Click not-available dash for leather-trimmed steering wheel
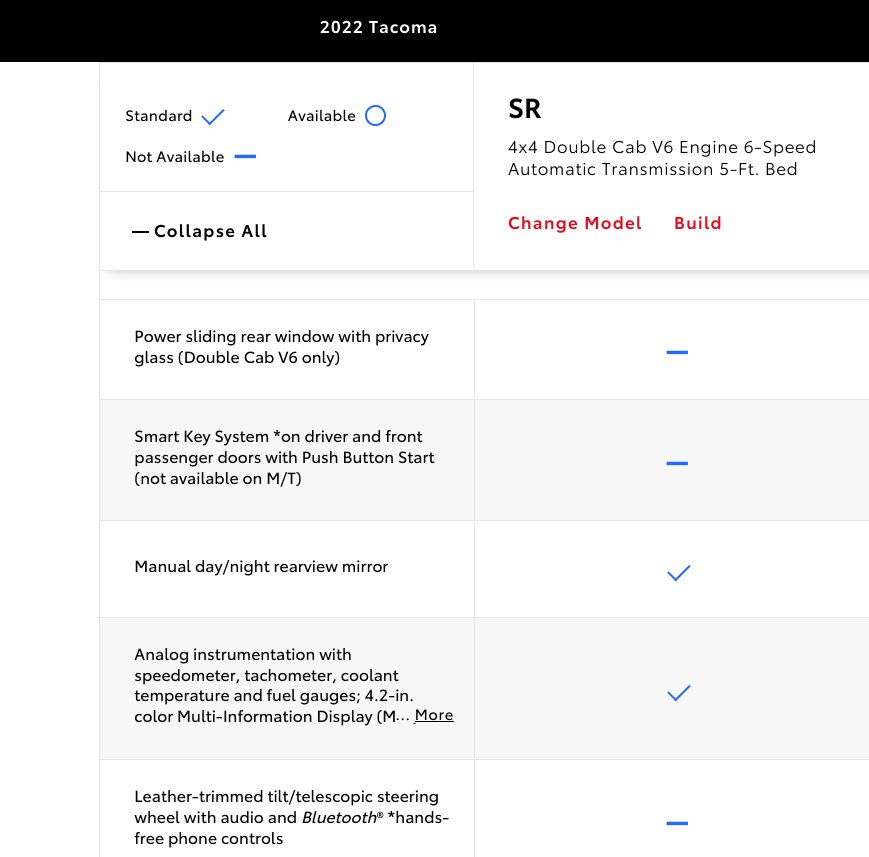Viewport: 869px width, 857px height. point(677,823)
